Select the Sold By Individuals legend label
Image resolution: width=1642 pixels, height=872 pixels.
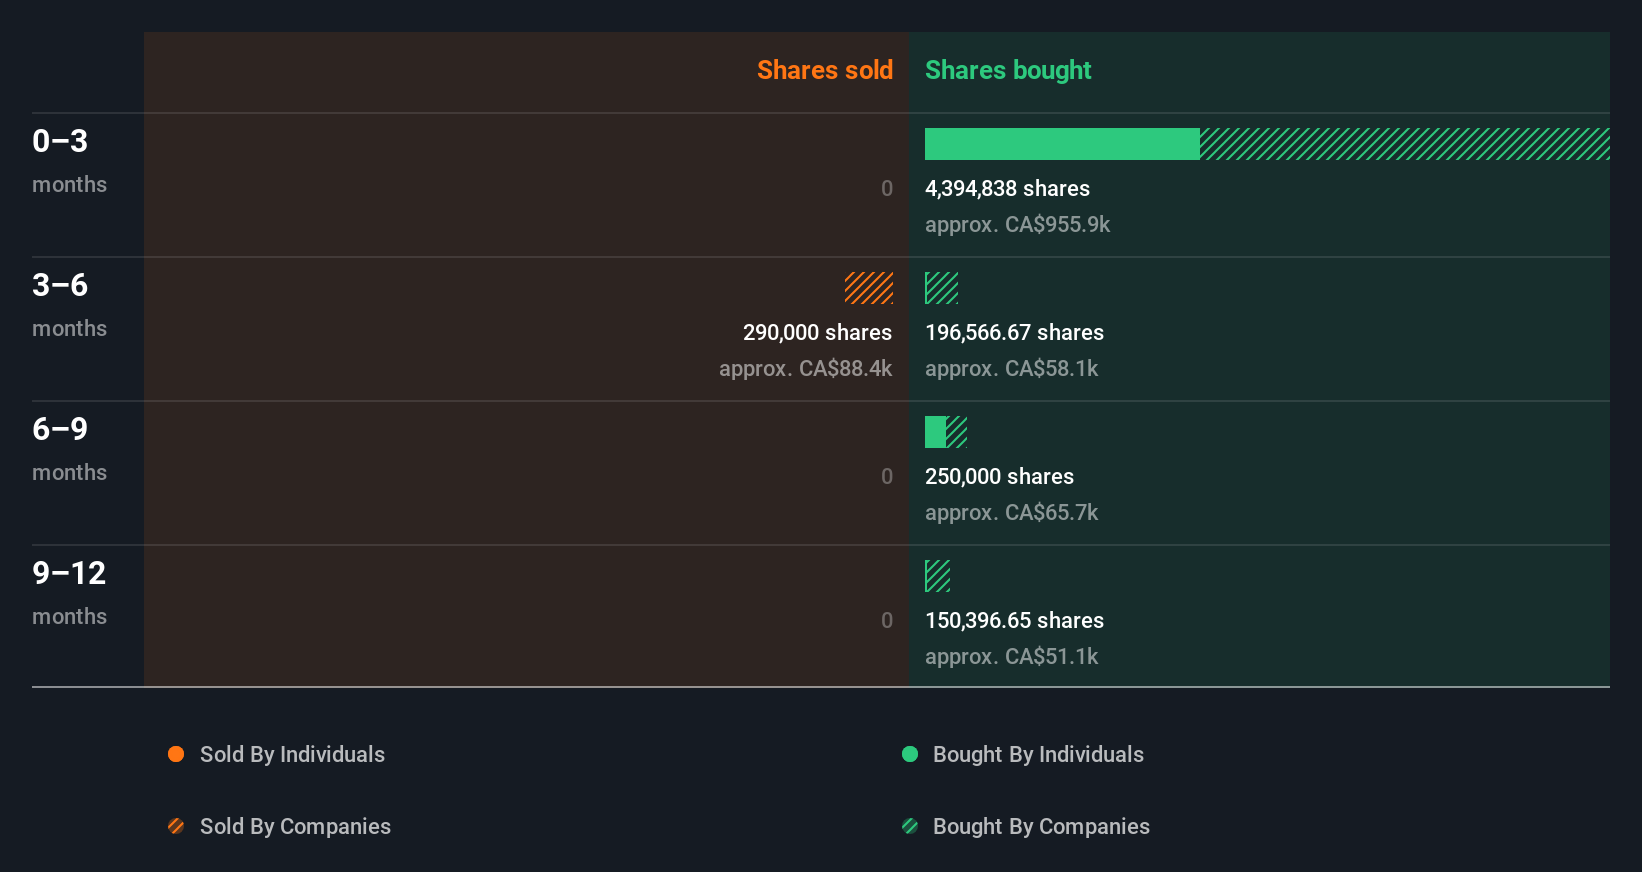292,754
